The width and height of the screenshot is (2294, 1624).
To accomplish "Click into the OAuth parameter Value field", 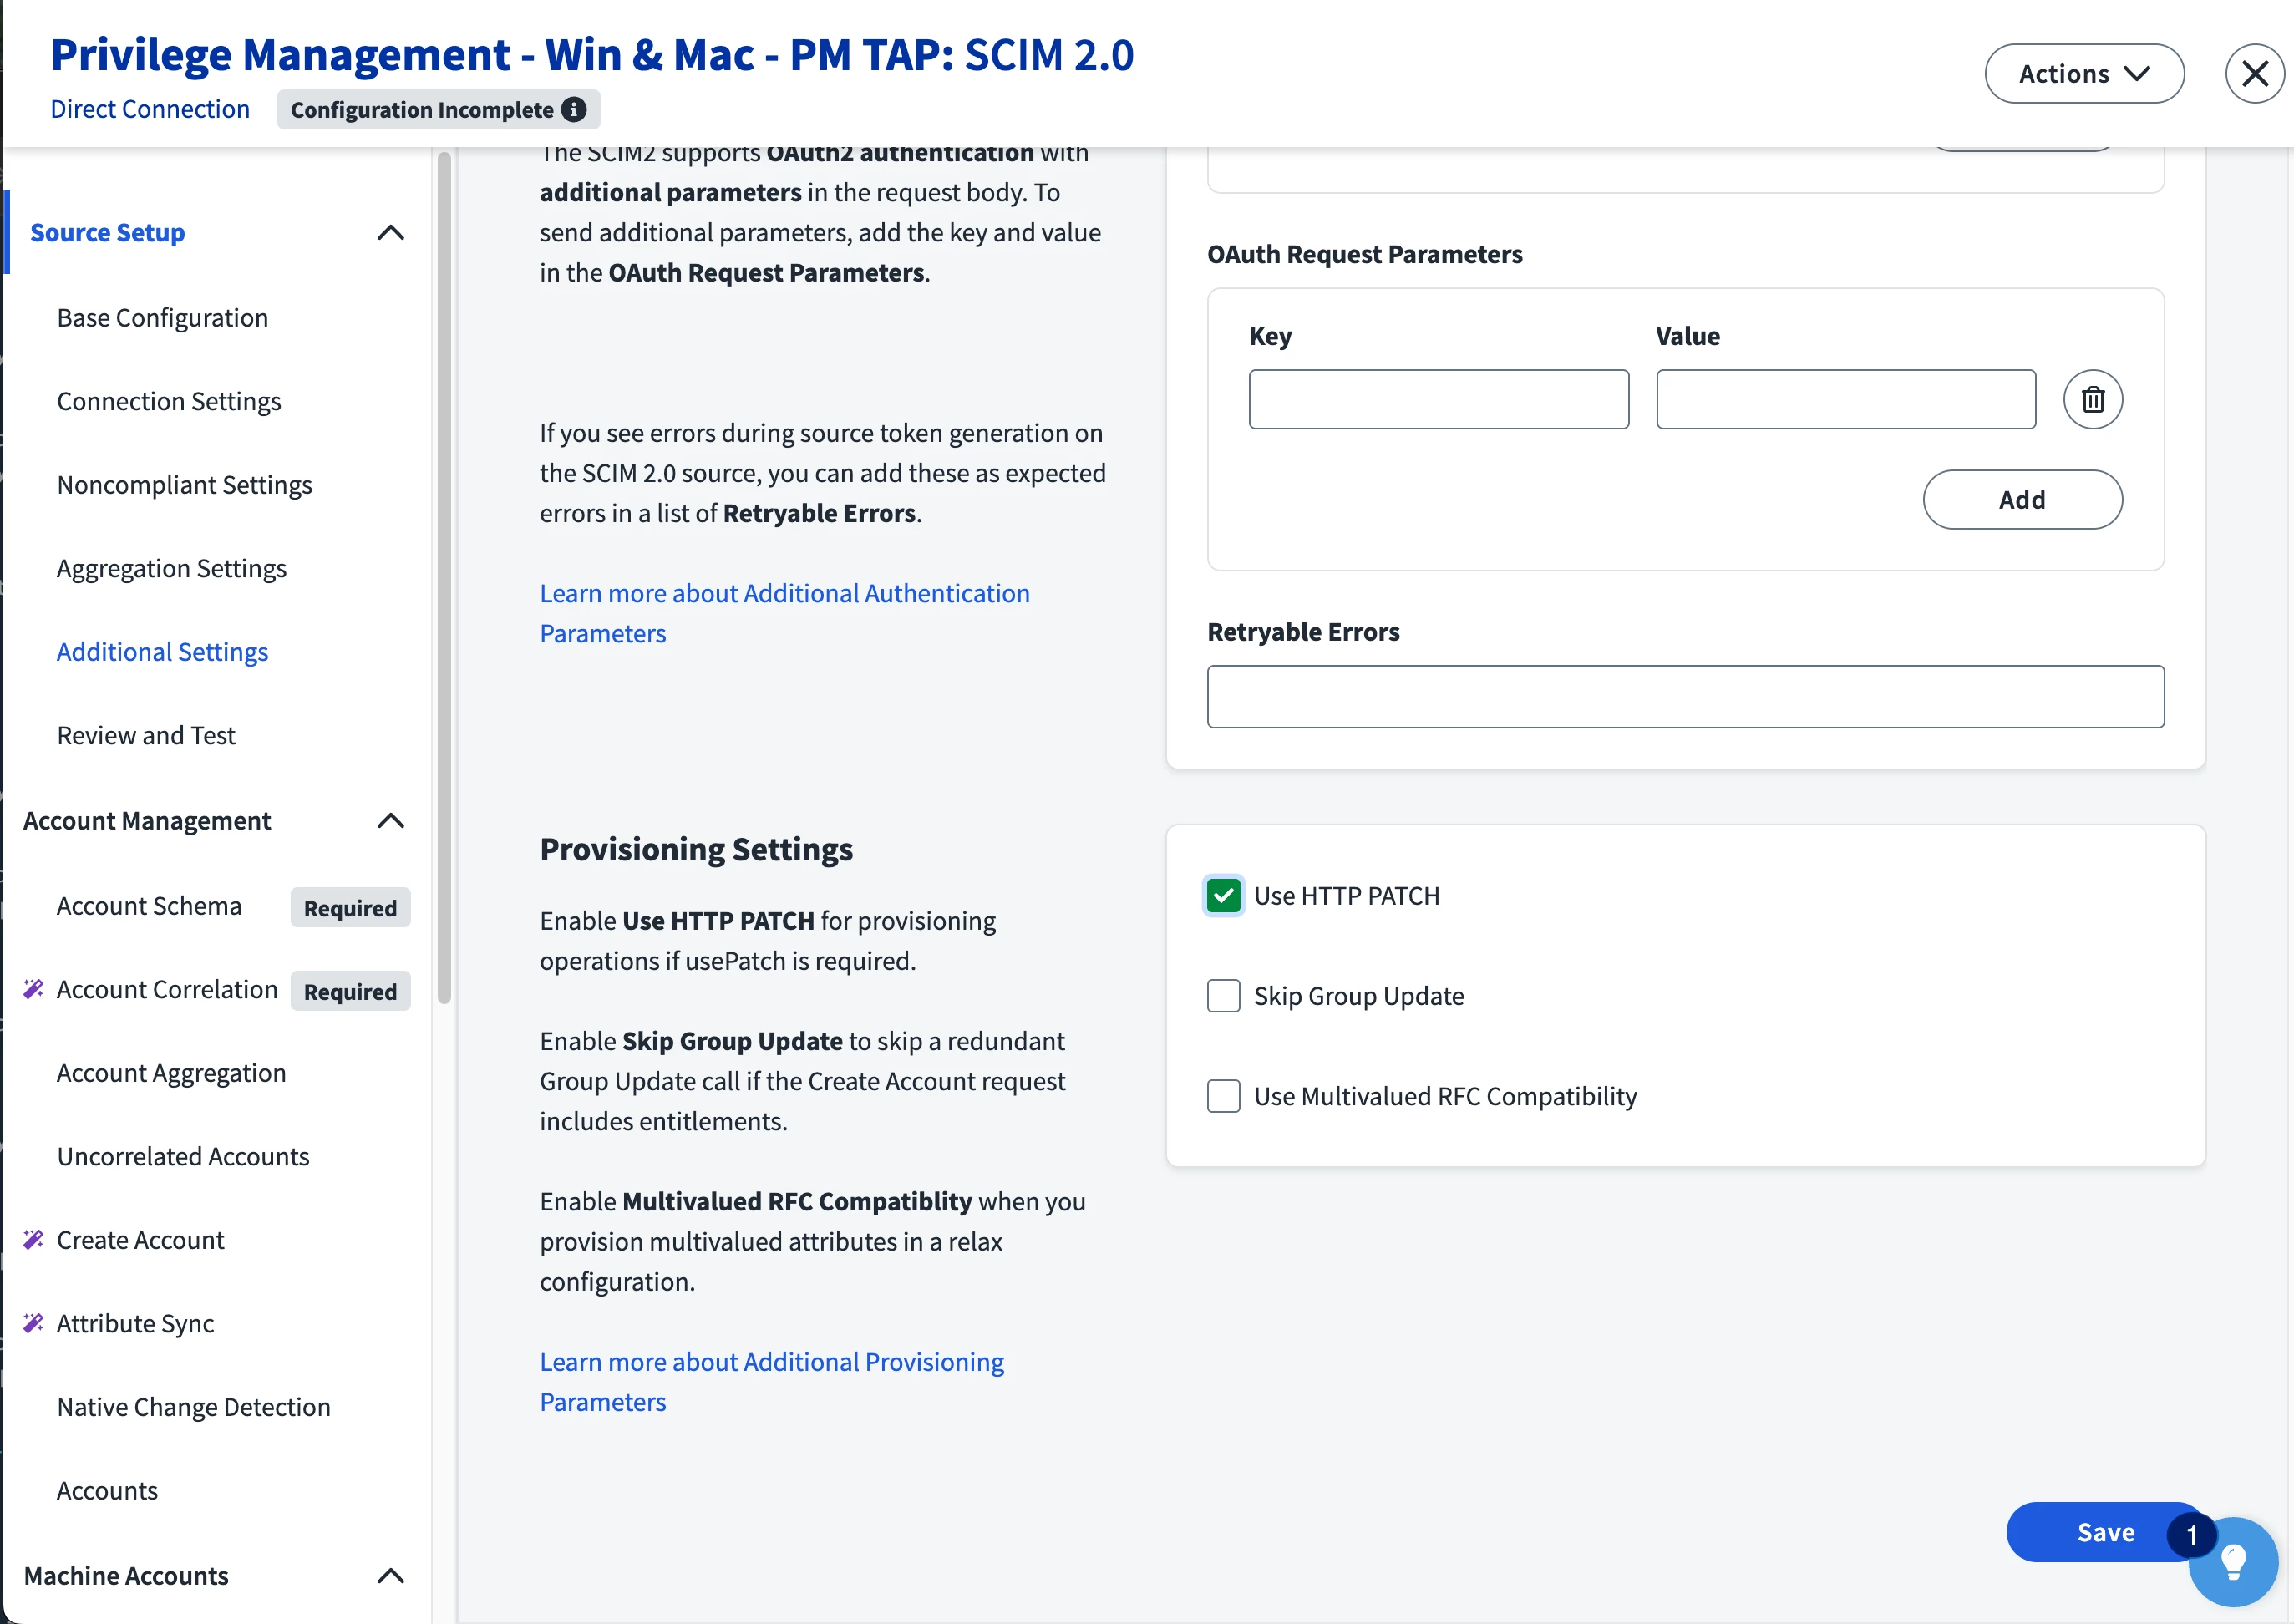I will point(1845,399).
